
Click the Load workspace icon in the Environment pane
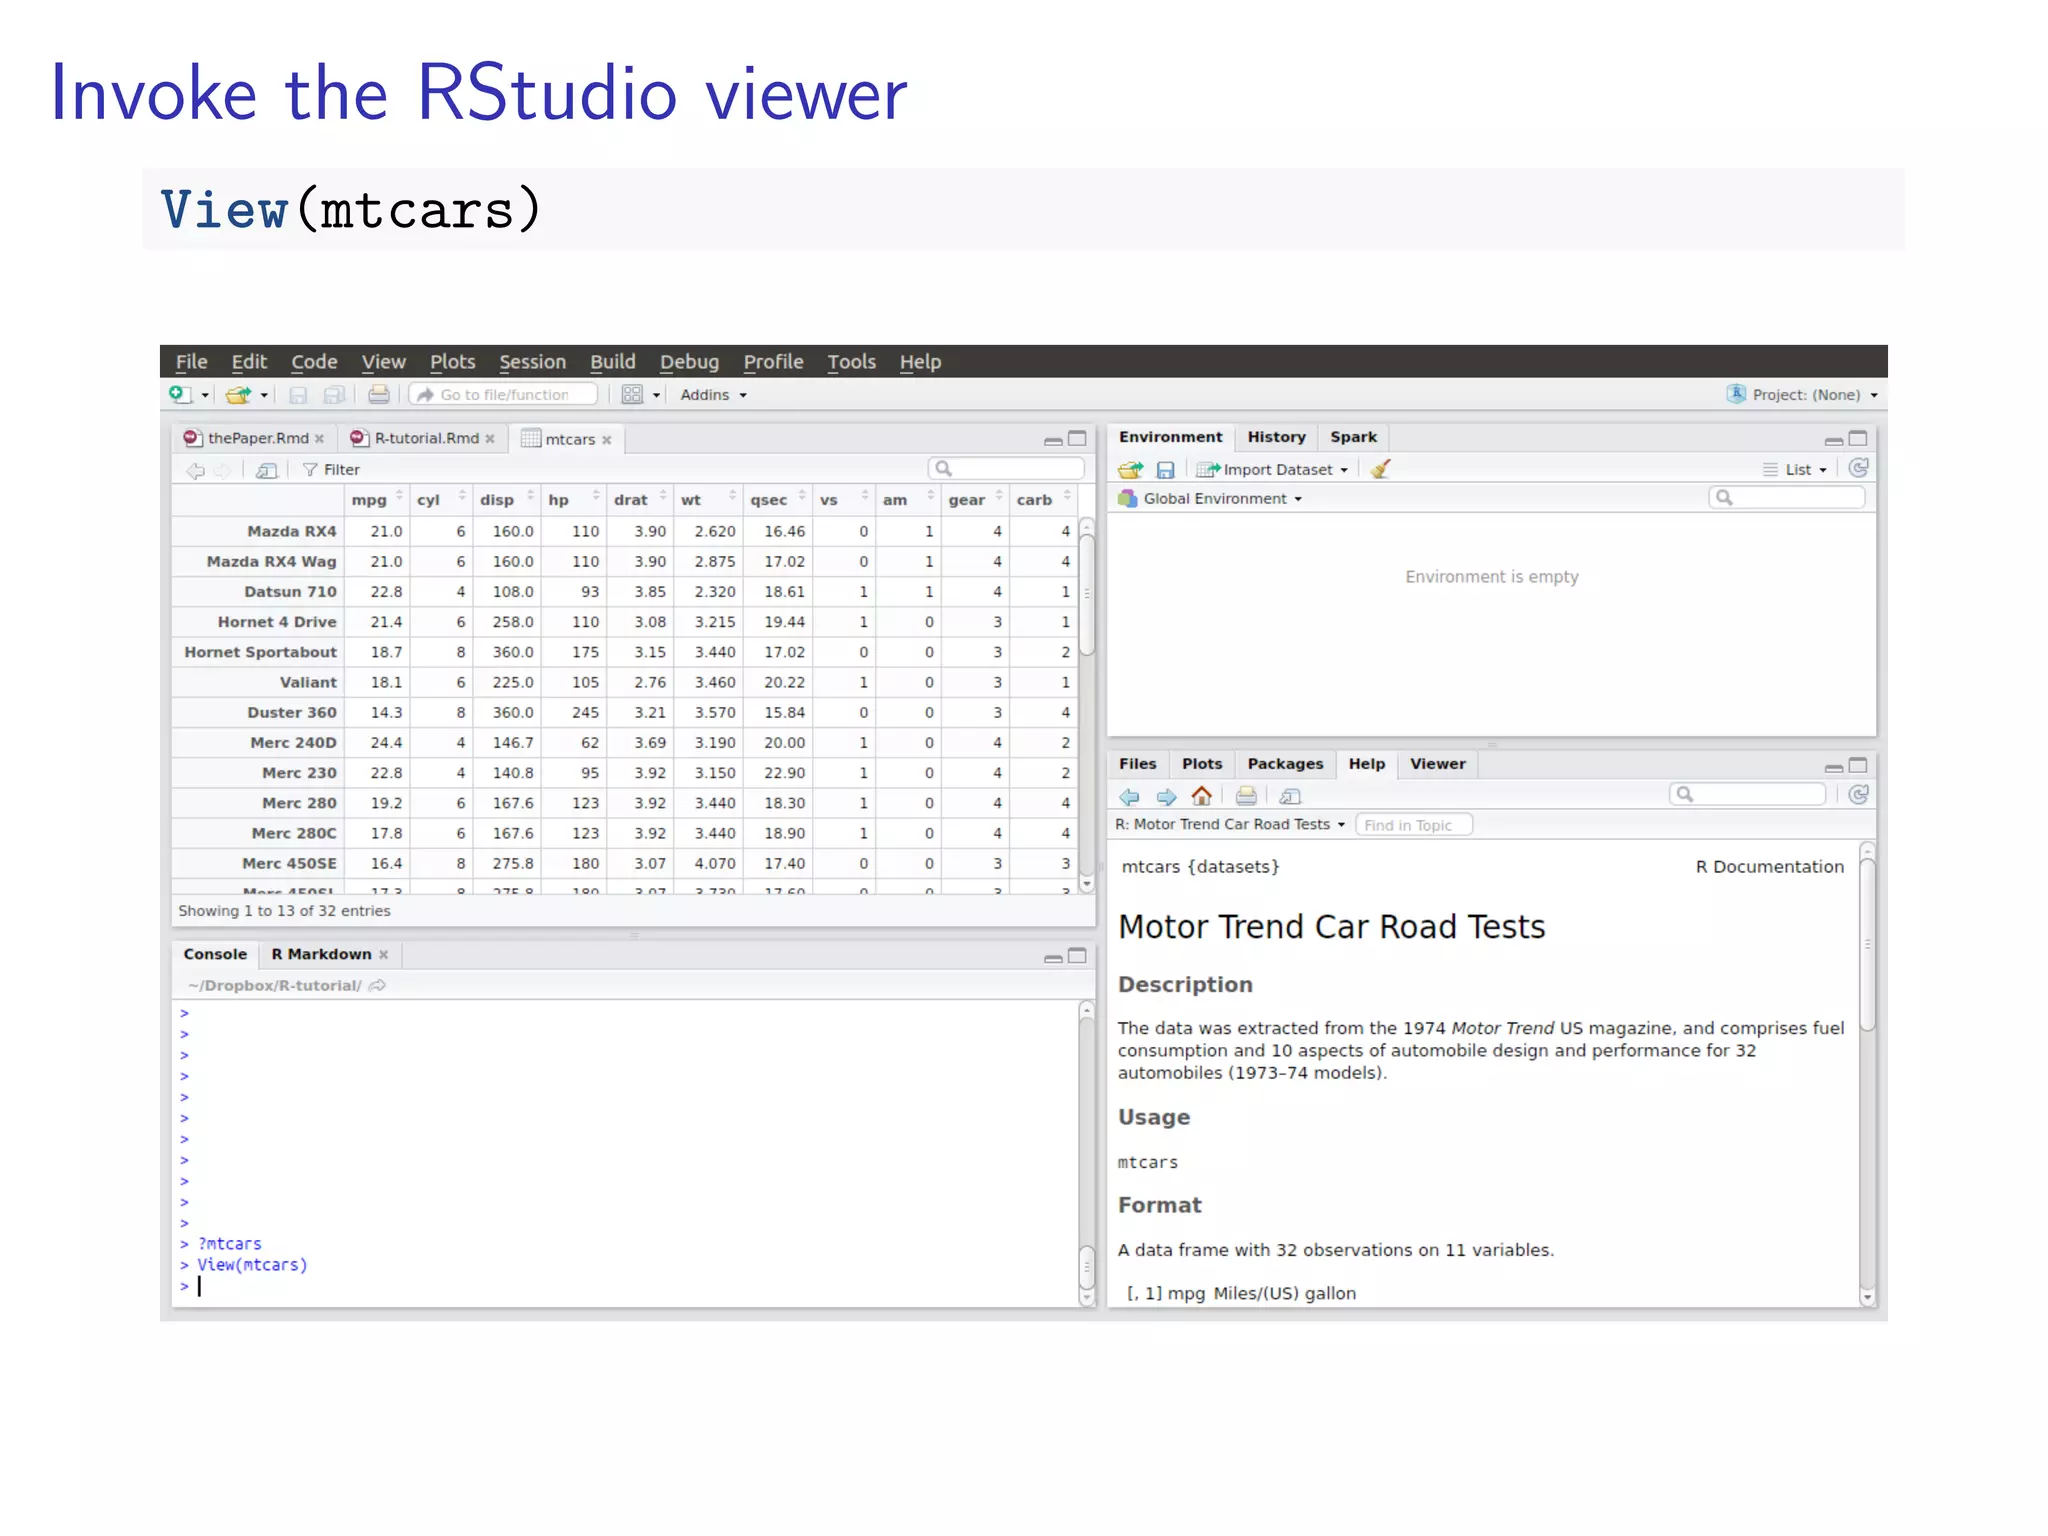(x=1131, y=469)
